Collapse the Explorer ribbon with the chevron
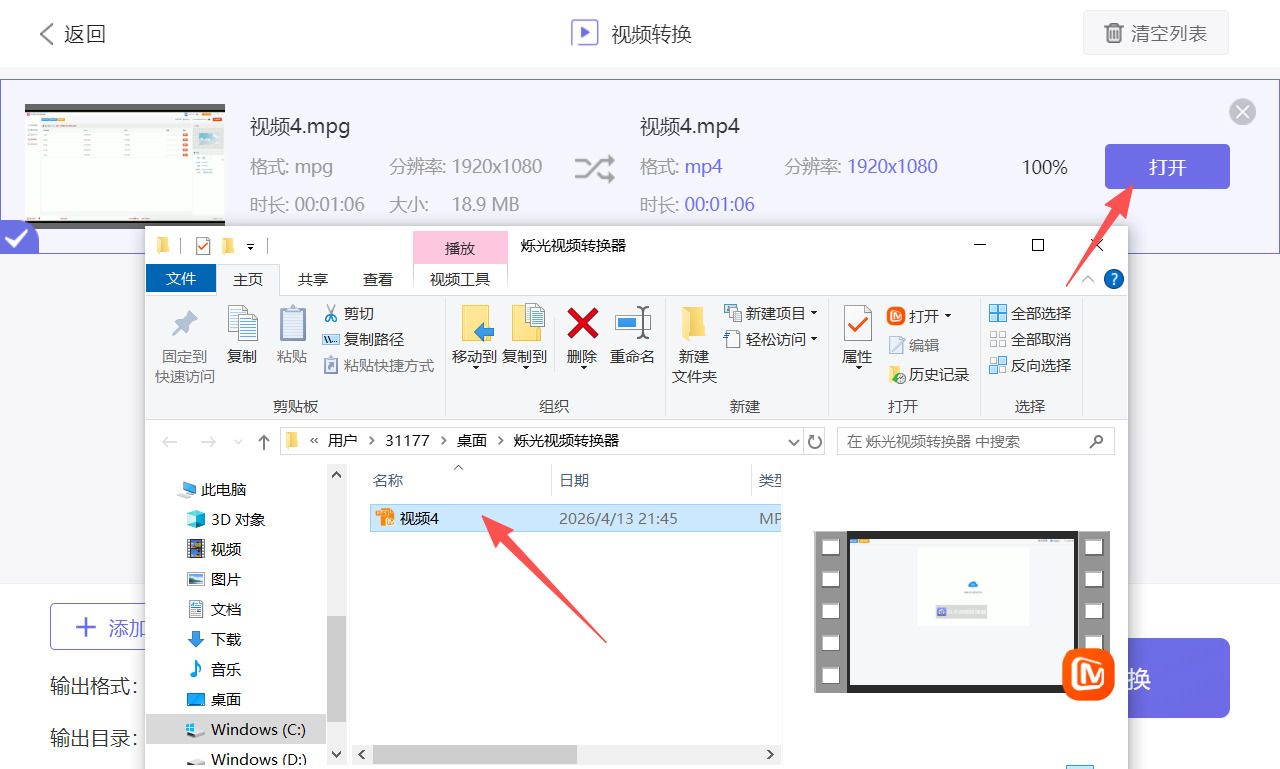 pyautogui.click(x=1088, y=279)
